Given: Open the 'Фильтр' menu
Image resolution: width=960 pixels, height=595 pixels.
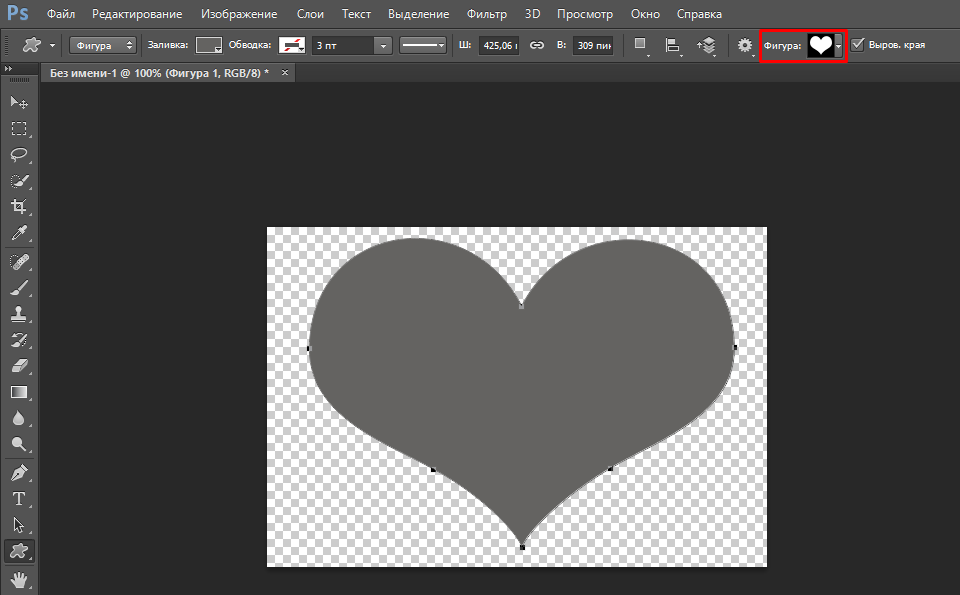Looking at the screenshot, I should 486,15.
